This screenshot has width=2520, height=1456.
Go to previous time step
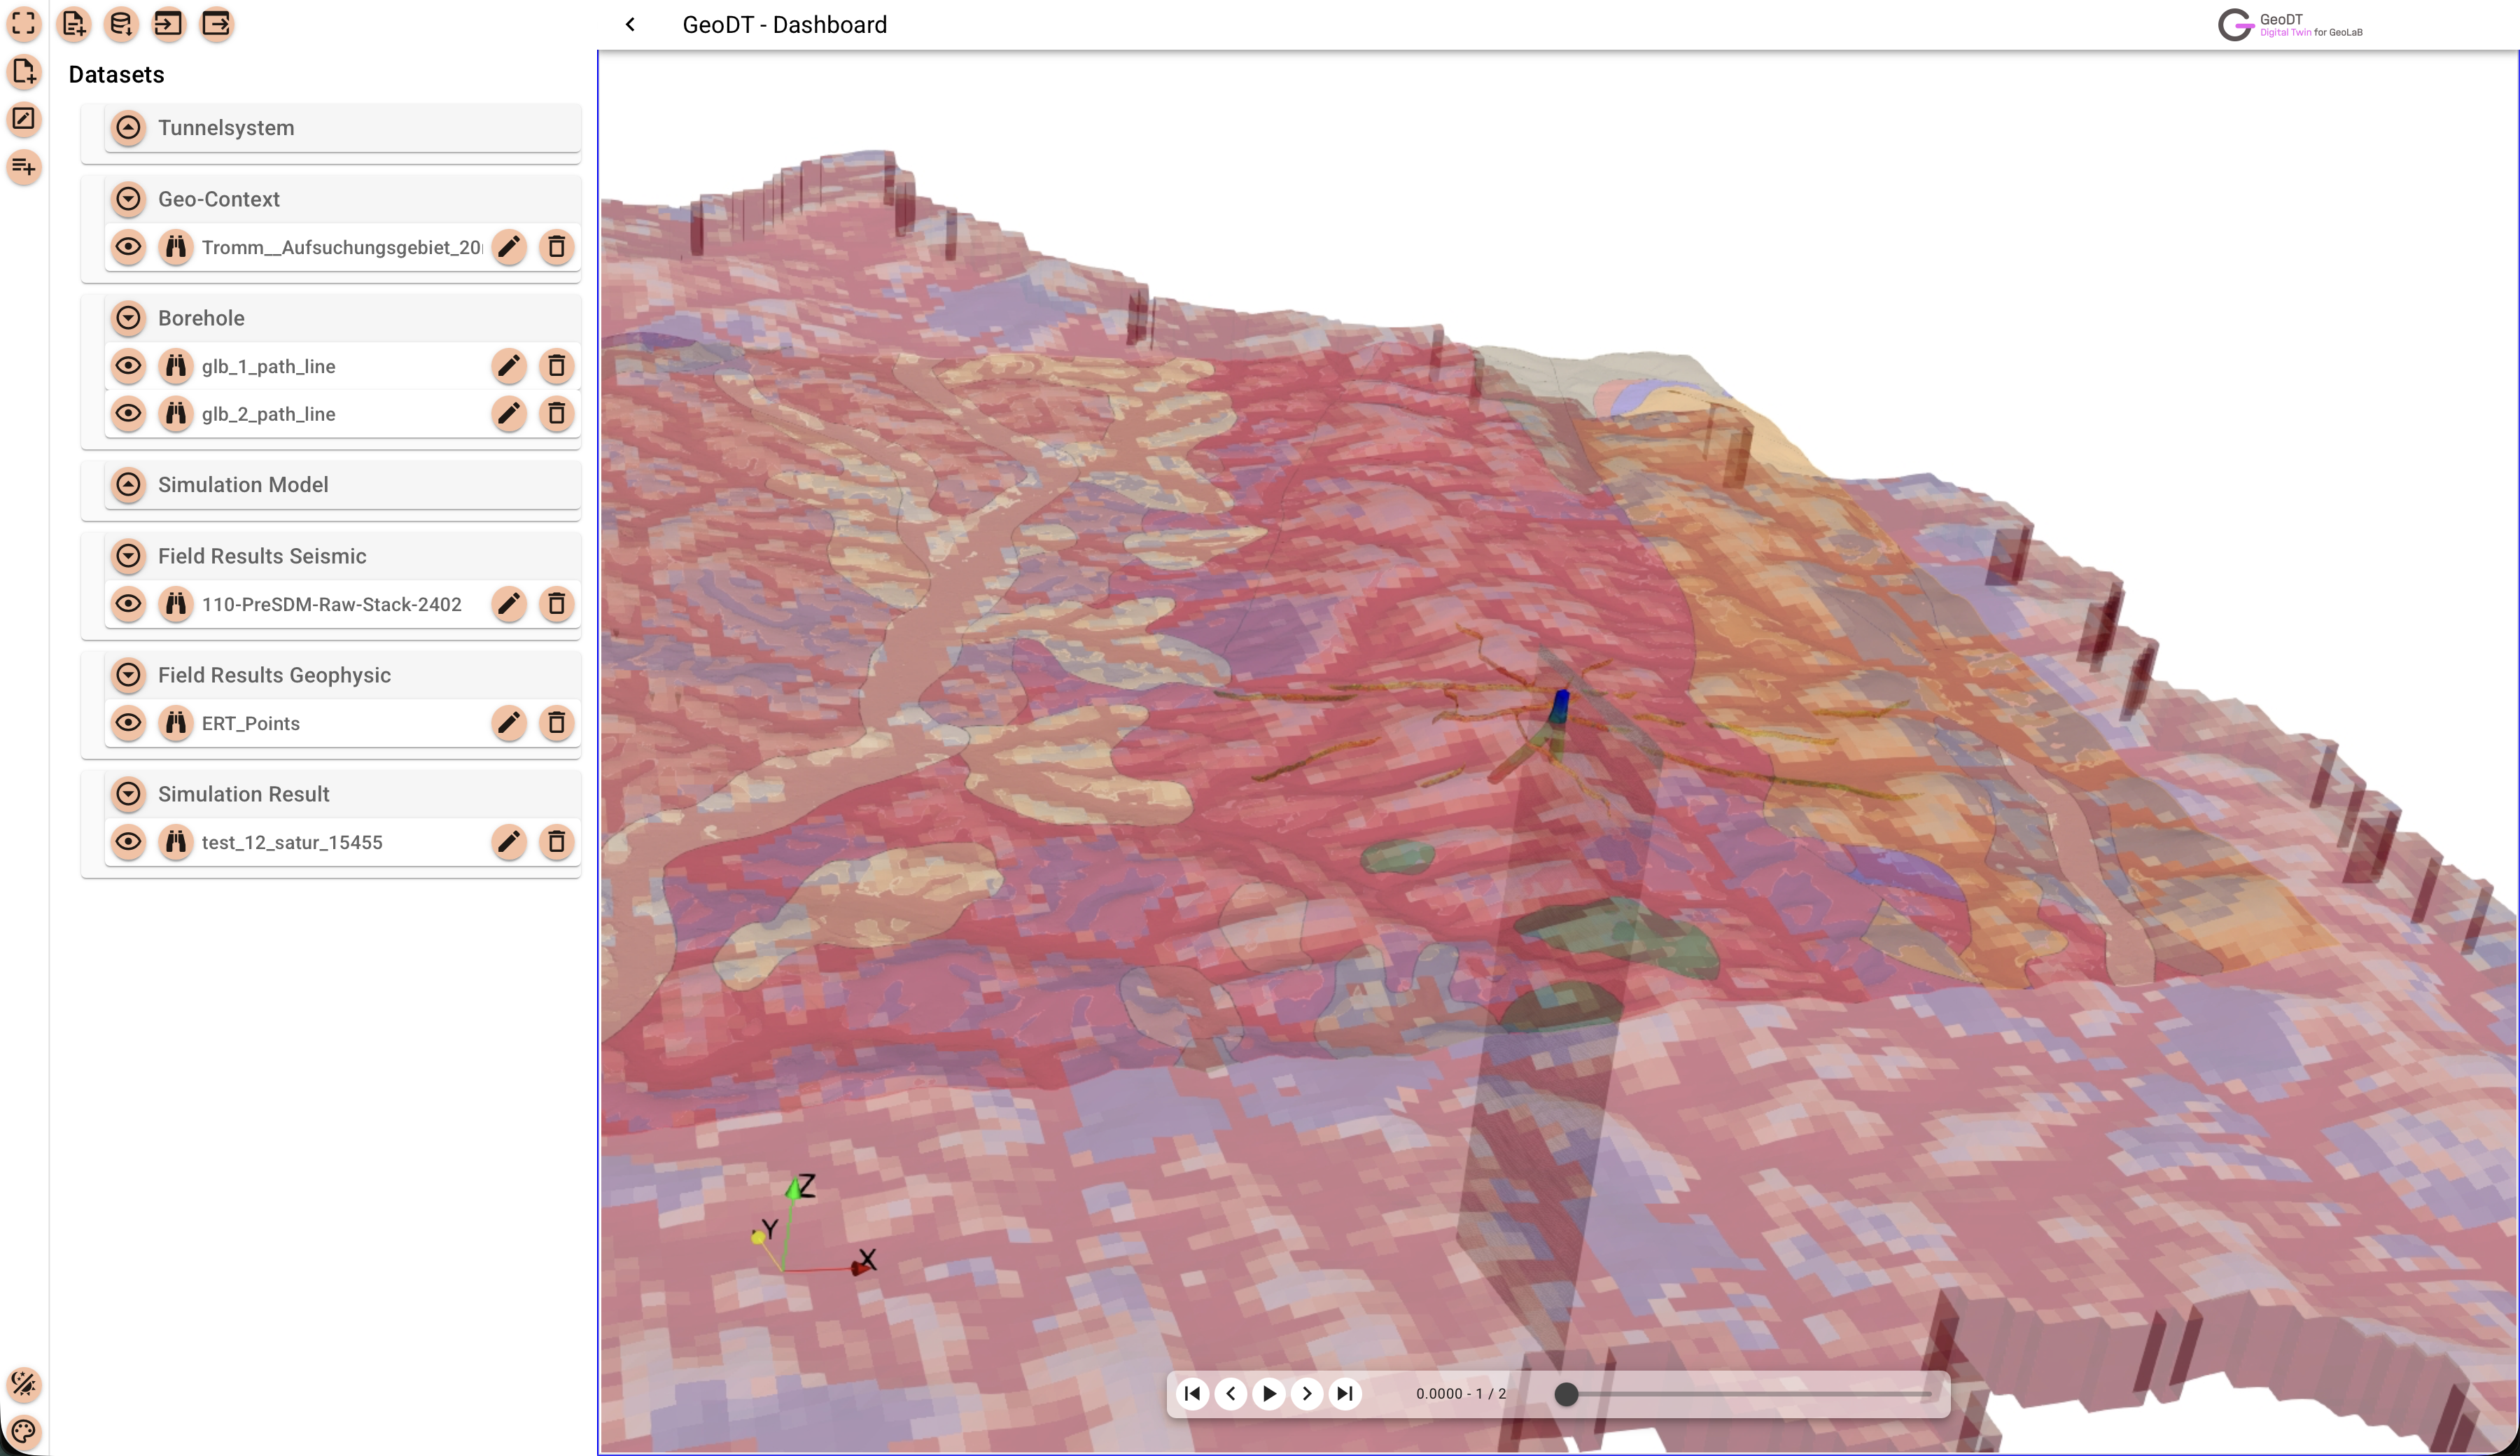coord(1231,1393)
